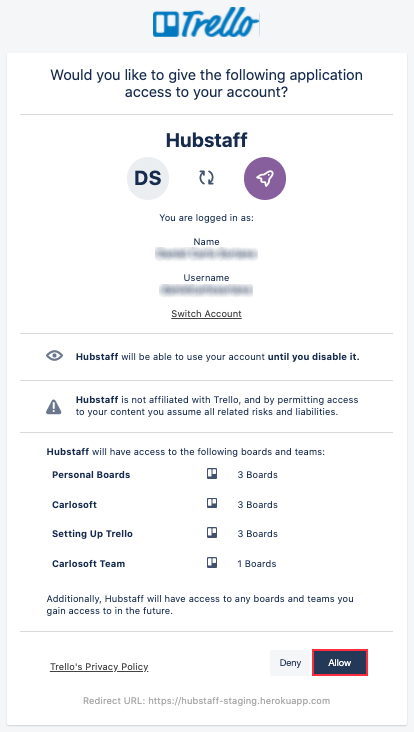Open Trello's Privacy Policy link
The image size is (414, 732).
99,667
